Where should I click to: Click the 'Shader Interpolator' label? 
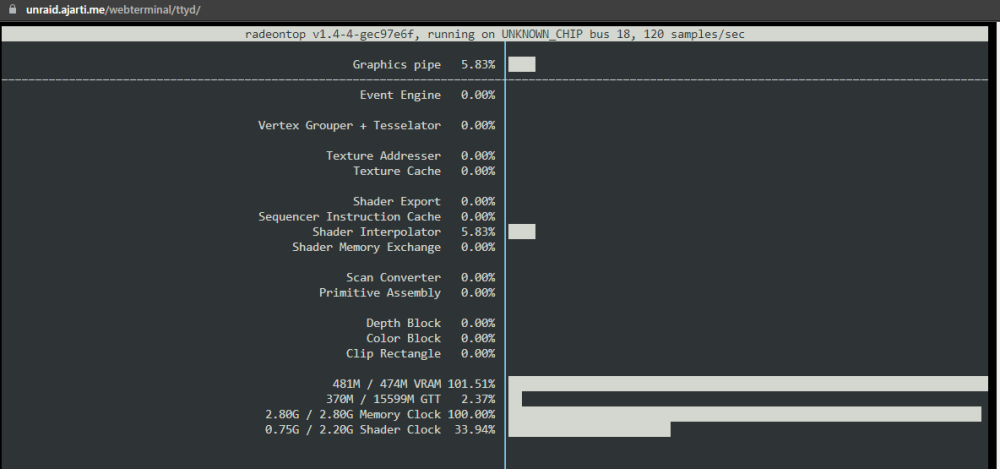pyautogui.click(x=376, y=232)
